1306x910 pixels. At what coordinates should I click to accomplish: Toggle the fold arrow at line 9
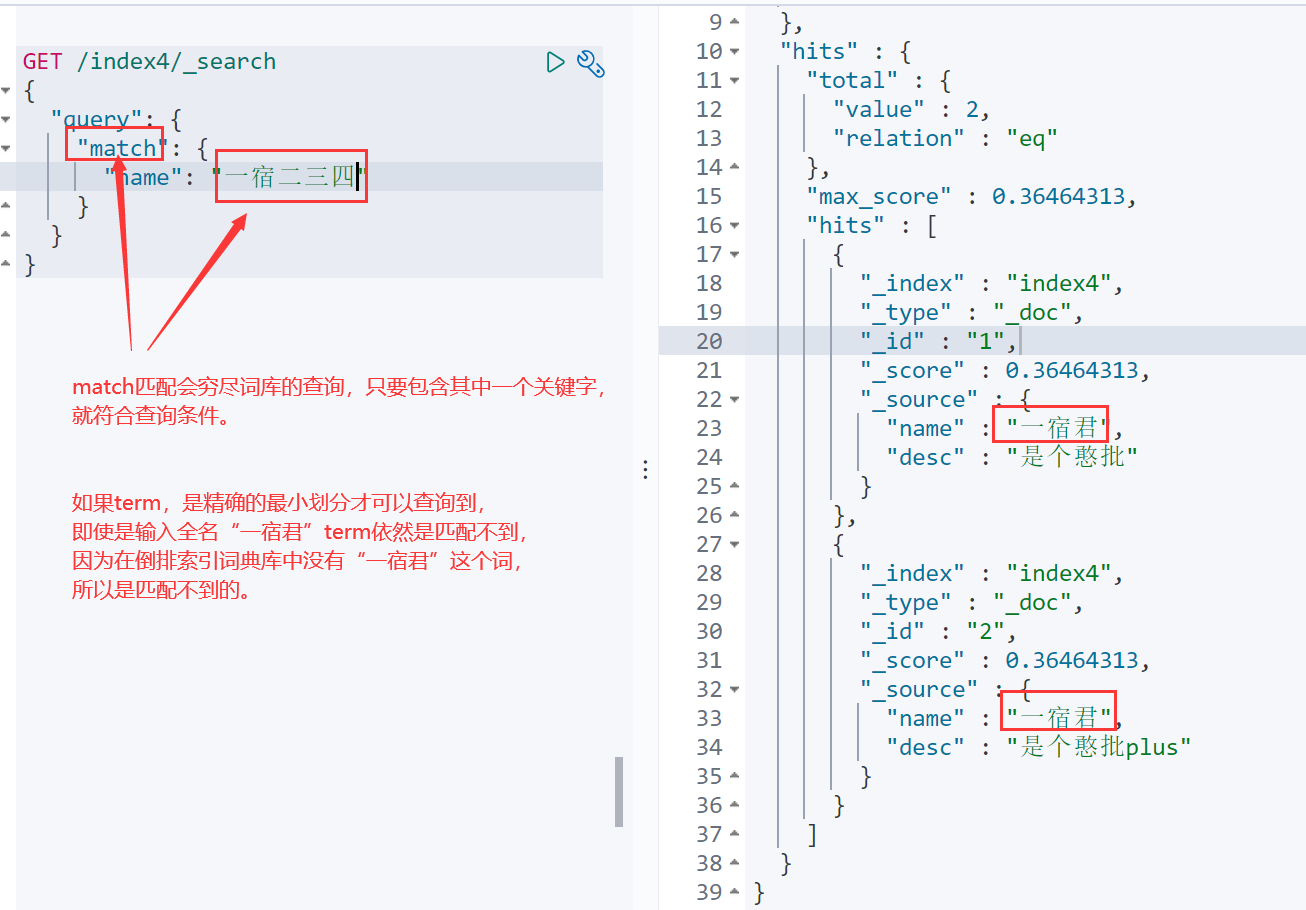[x=735, y=22]
